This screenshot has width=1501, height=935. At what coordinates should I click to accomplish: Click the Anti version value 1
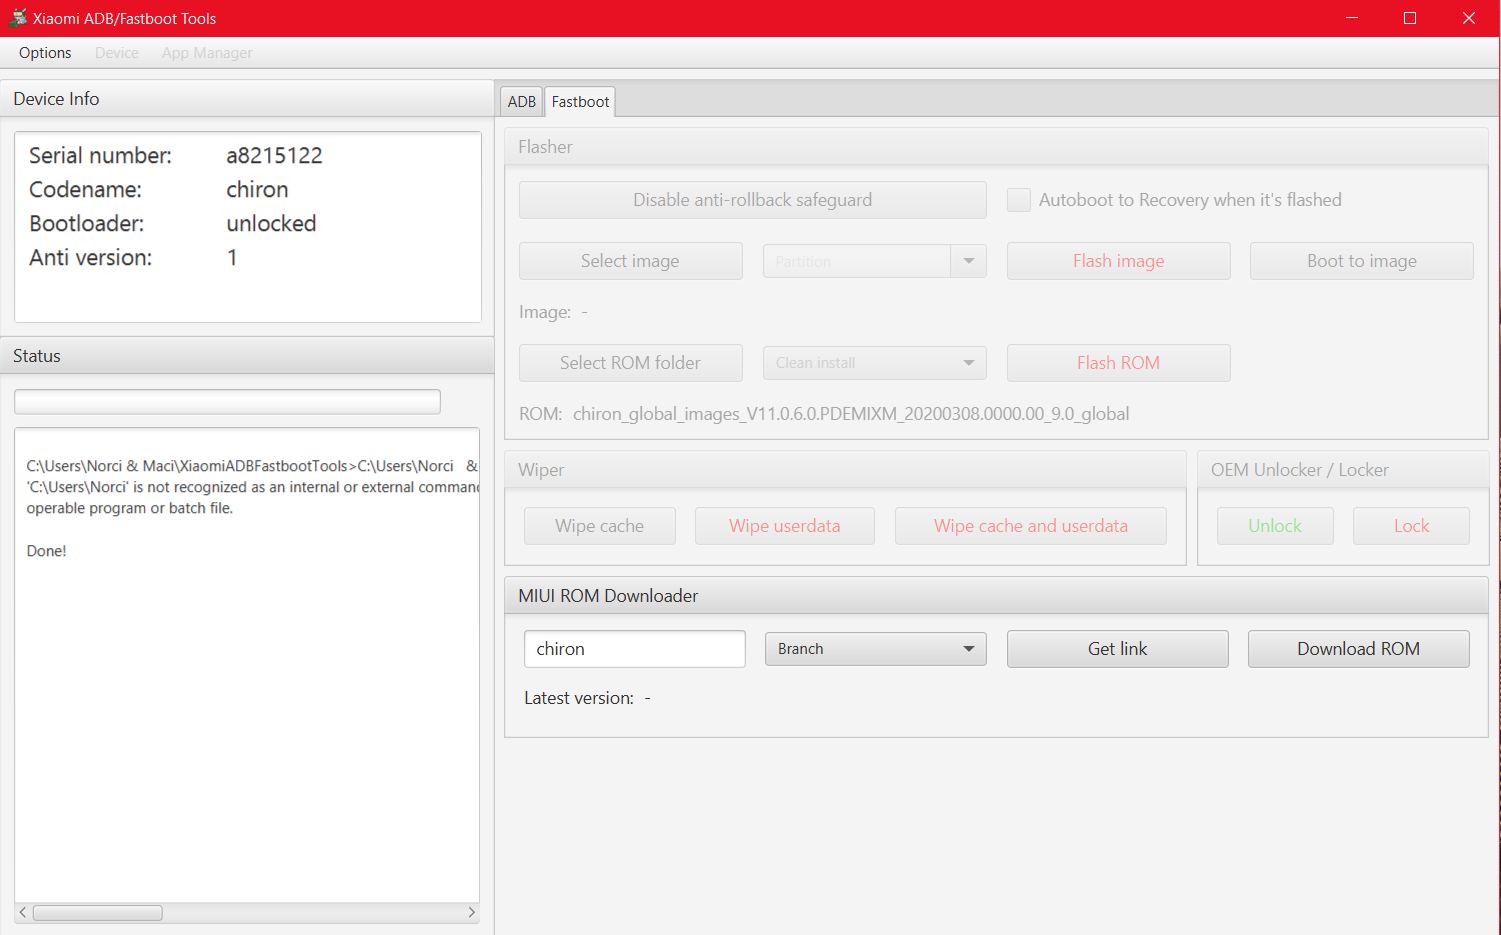click(x=232, y=258)
